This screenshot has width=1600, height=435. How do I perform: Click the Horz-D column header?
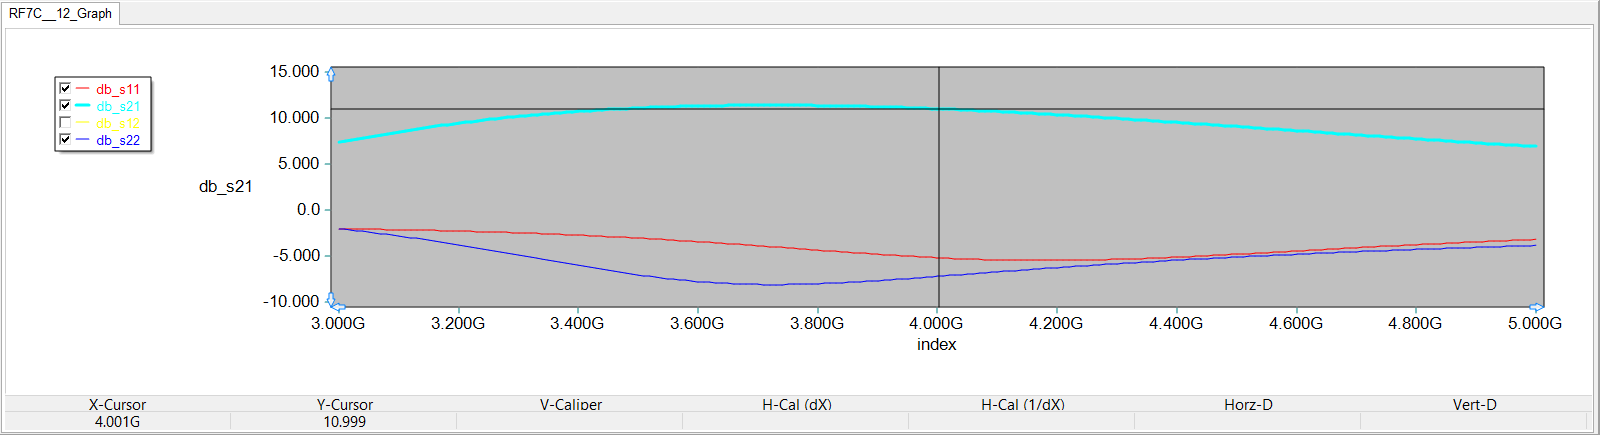tap(1248, 404)
